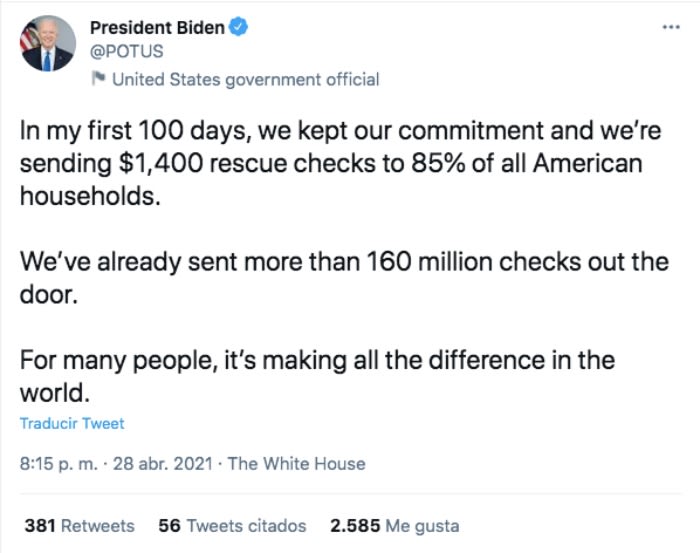Click the President Biden display name
This screenshot has height=553, width=700.
point(158,28)
